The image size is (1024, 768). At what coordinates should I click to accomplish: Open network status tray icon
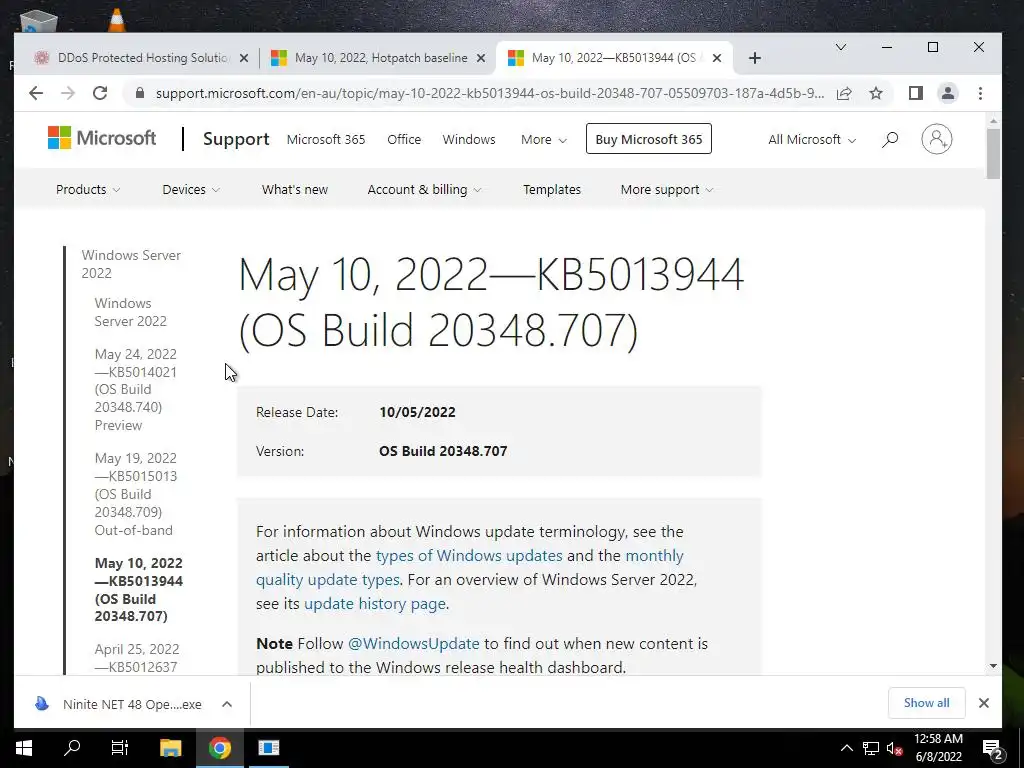click(871, 748)
